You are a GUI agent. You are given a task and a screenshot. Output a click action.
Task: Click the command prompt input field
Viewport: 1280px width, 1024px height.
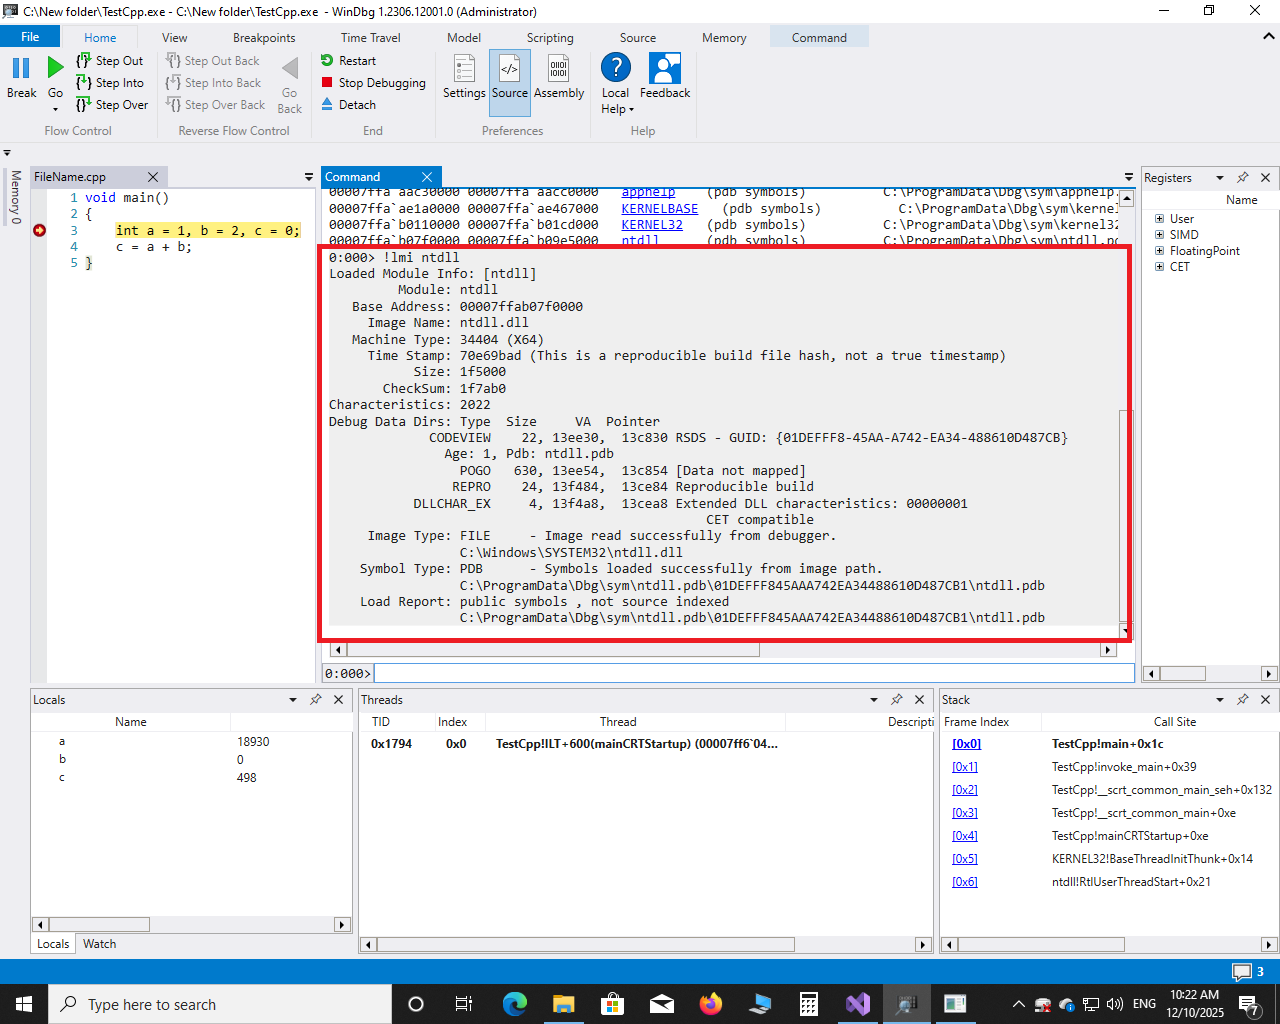(753, 673)
